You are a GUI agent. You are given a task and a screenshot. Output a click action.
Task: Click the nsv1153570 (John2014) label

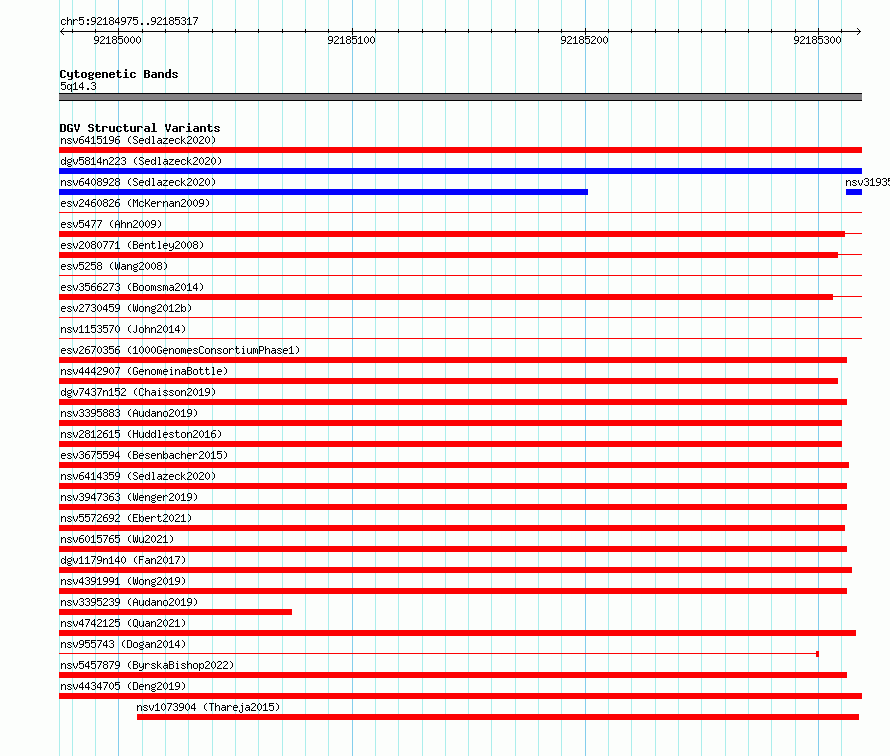pyautogui.click(x=123, y=329)
